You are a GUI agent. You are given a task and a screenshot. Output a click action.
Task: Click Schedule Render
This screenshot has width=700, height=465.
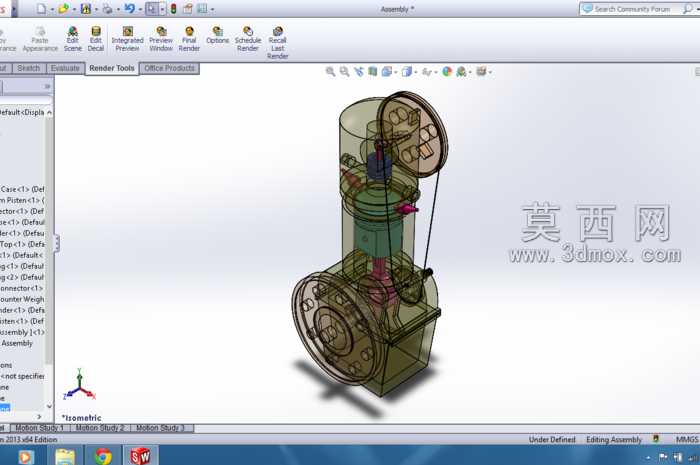(x=248, y=39)
